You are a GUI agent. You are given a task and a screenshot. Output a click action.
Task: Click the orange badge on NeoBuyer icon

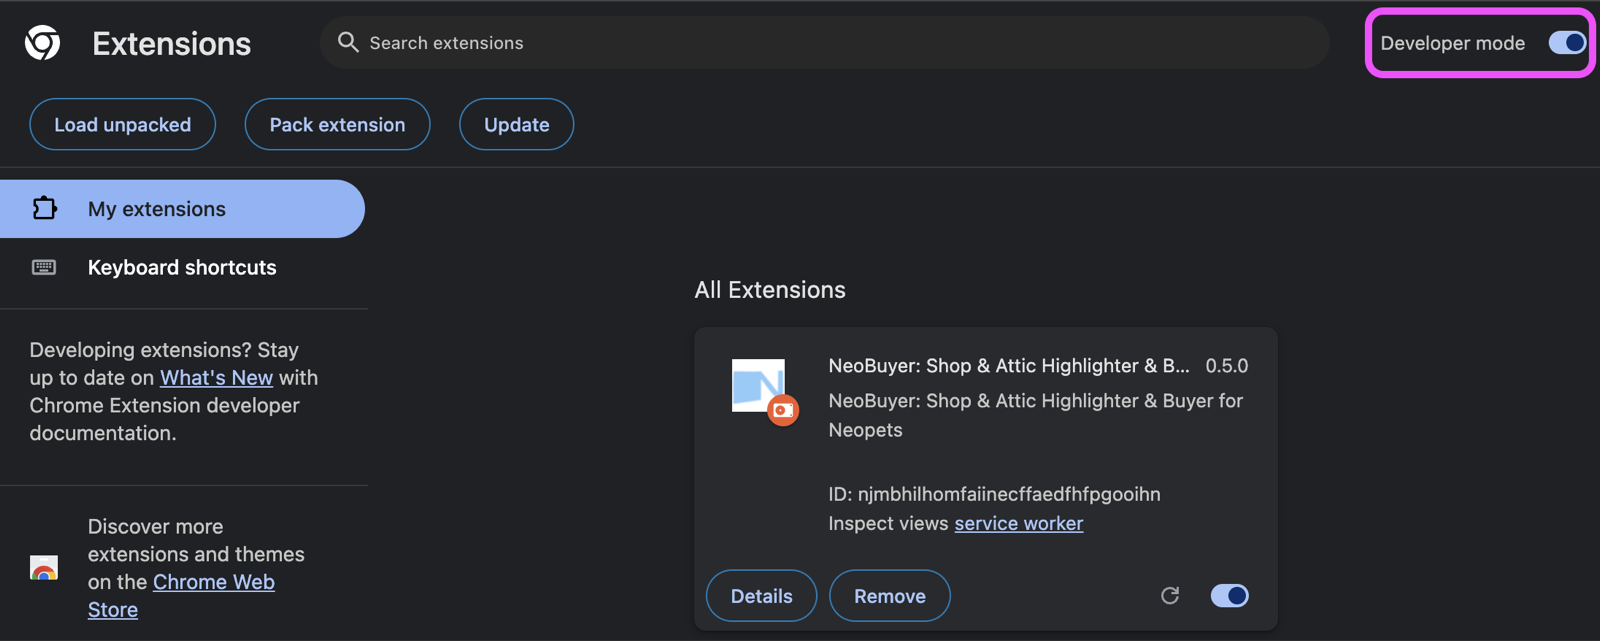coord(783,410)
